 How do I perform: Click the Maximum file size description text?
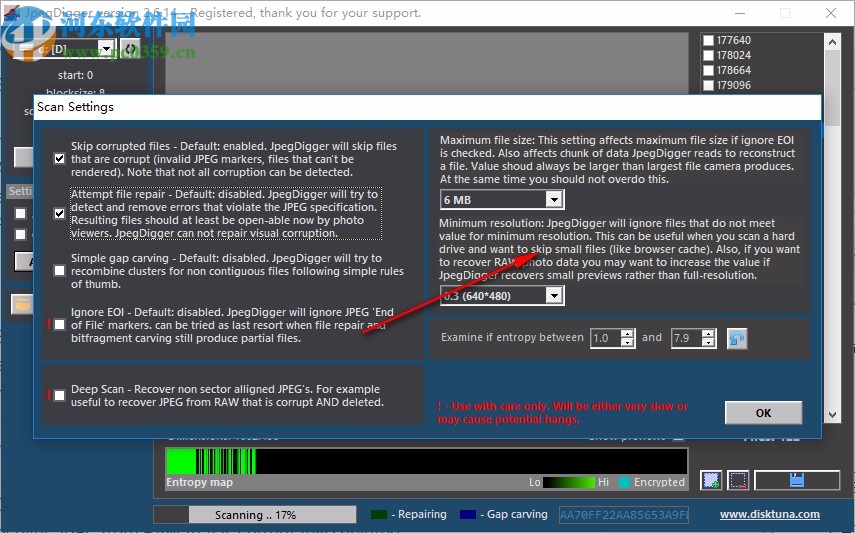617,160
